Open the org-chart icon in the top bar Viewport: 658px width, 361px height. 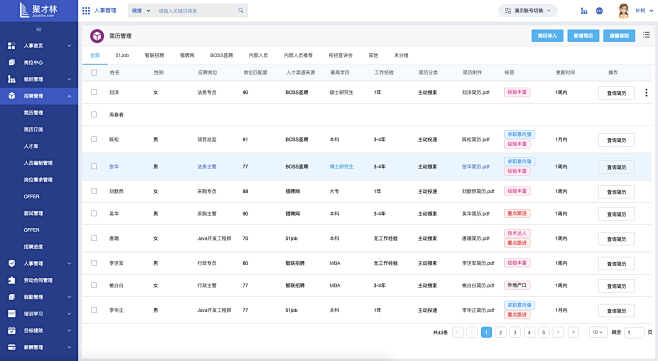pos(584,11)
